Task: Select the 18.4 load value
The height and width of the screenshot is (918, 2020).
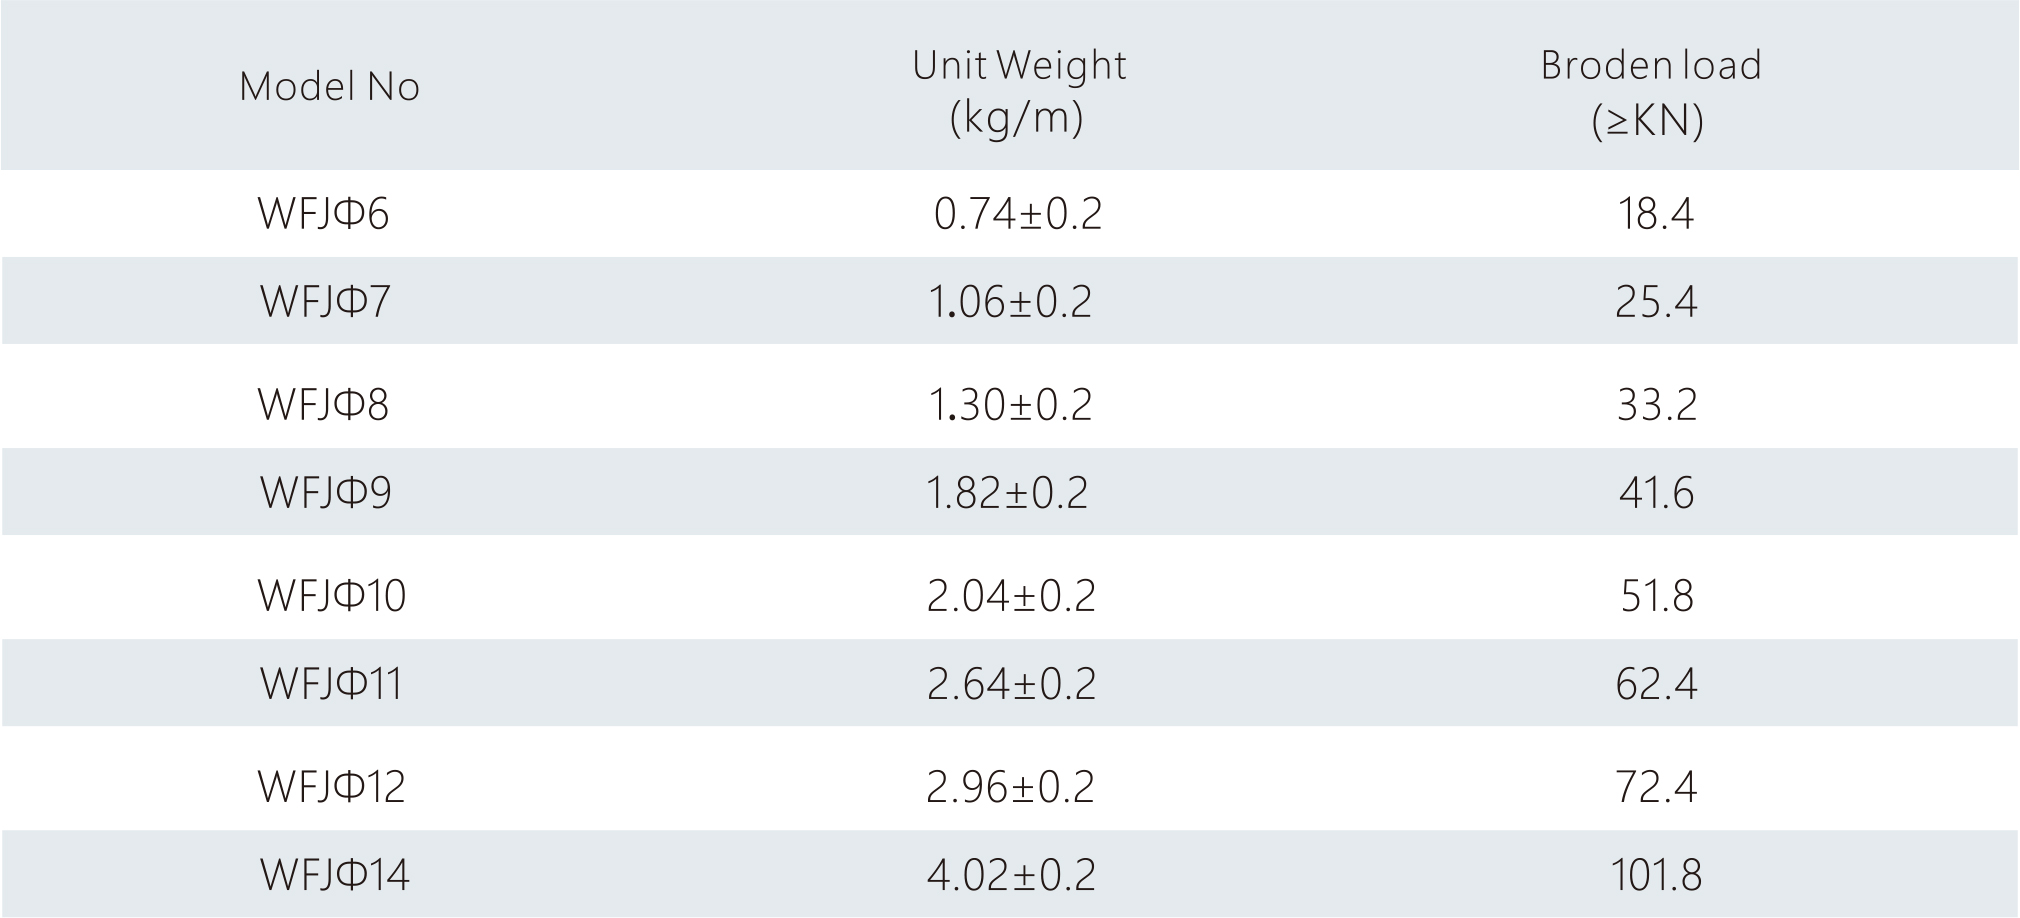Action: point(1656,214)
